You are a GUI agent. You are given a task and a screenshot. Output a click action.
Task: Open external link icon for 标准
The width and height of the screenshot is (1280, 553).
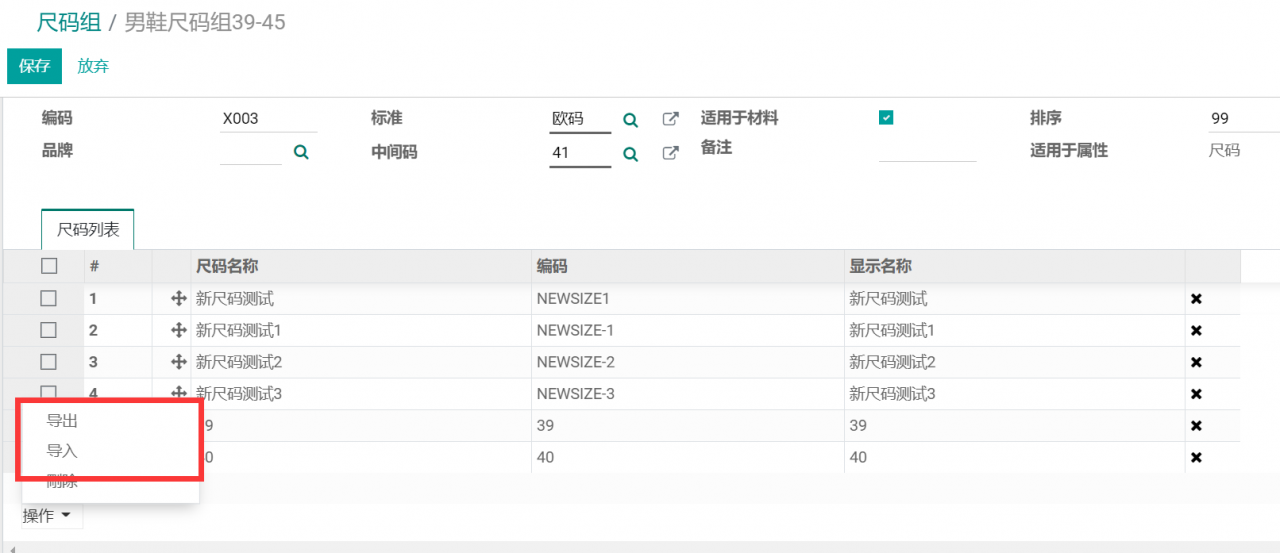(671, 119)
